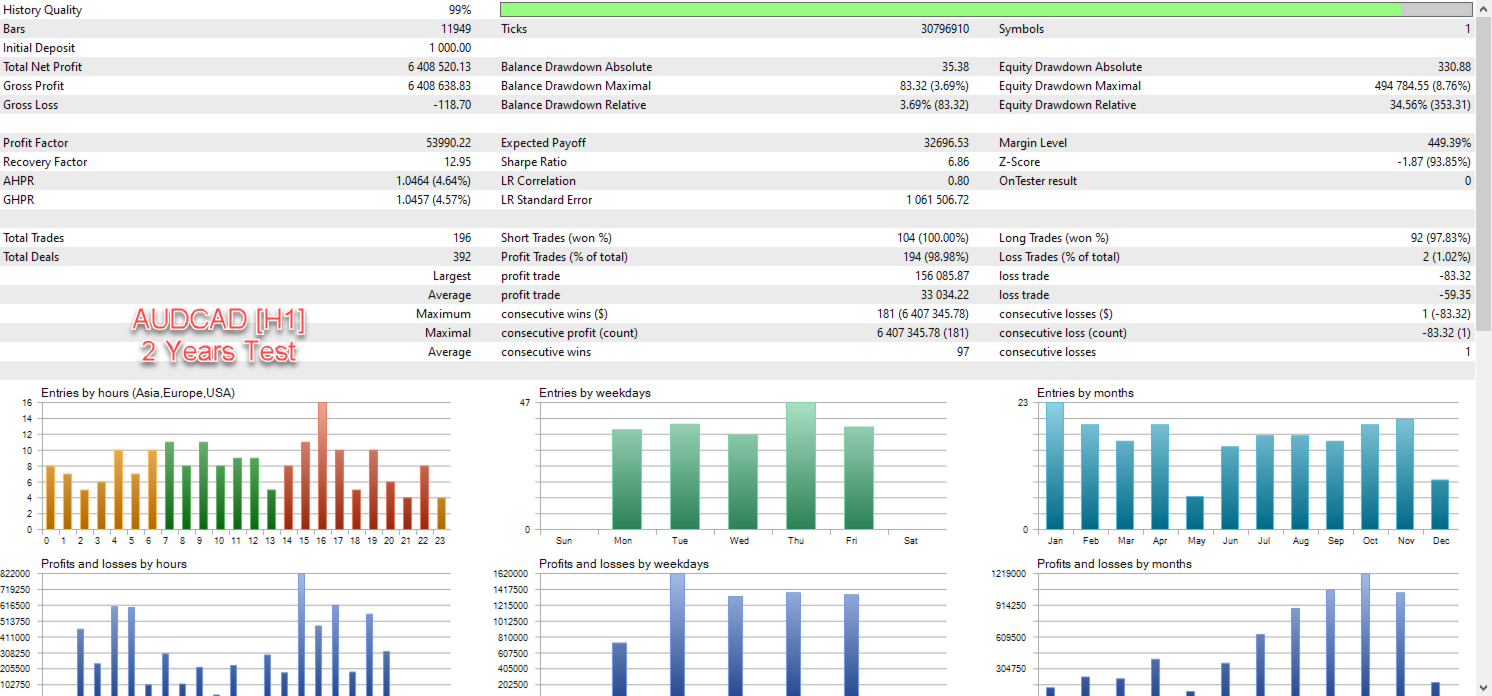Click the scrollbar up arrow at top right
The width and height of the screenshot is (1492, 696).
(1484, 6)
